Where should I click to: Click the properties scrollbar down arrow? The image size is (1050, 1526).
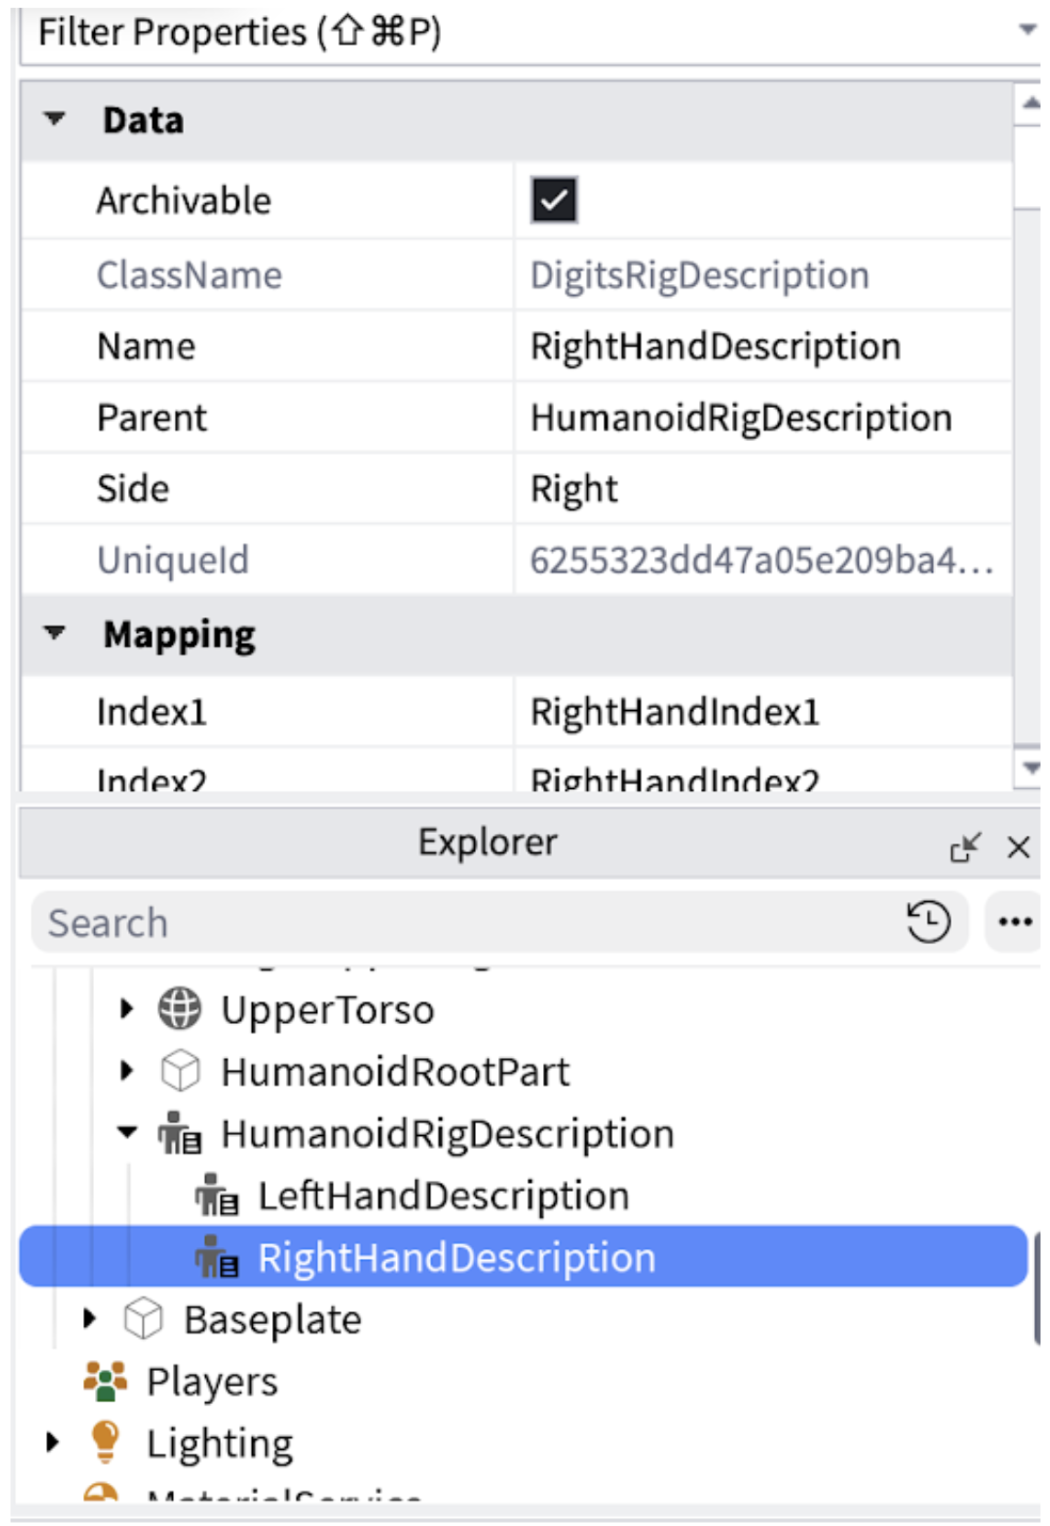point(1029,768)
